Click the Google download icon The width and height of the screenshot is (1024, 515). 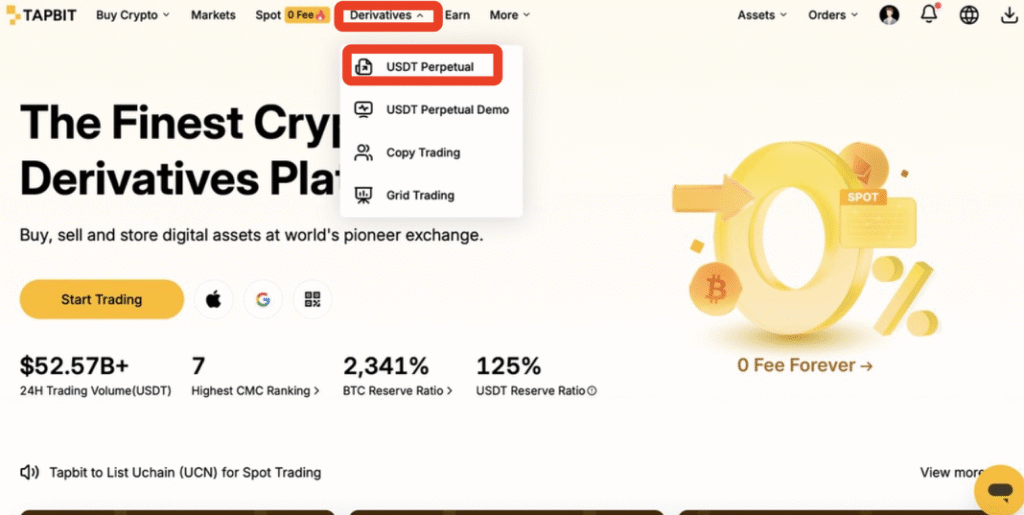point(263,300)
